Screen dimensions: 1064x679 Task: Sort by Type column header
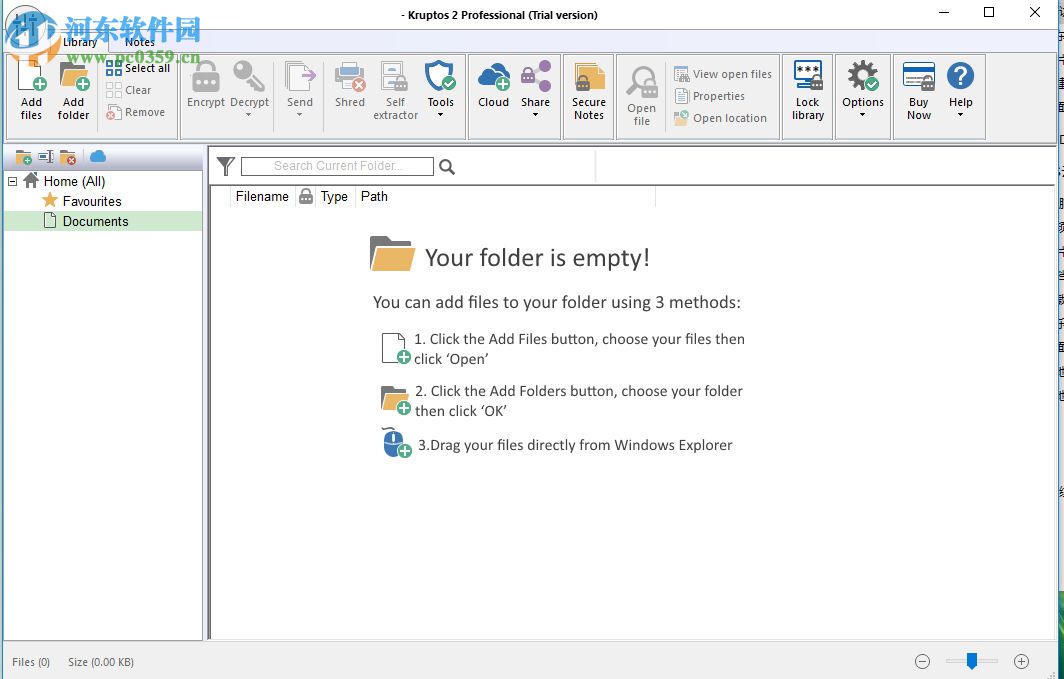coord(335,197)
